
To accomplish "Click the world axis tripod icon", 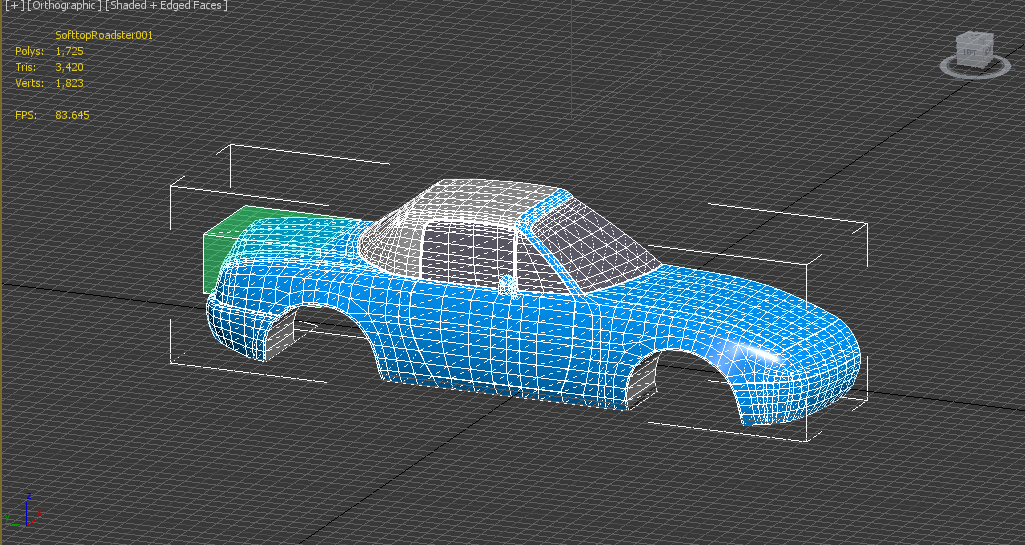I will (22, 510).
